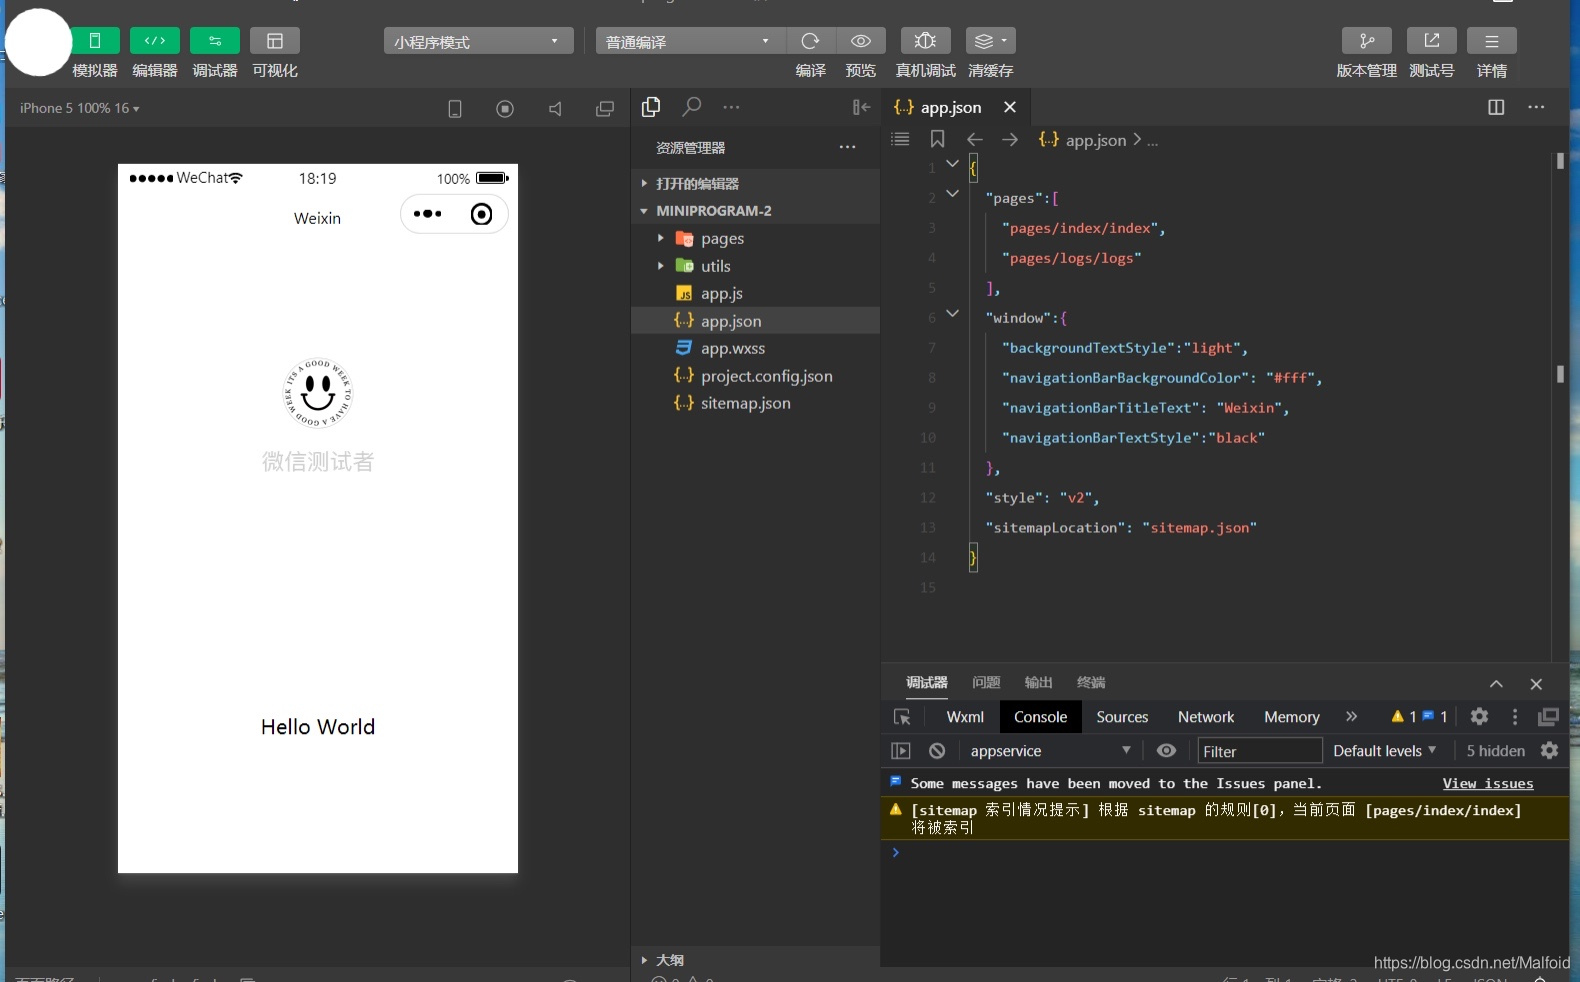Select element inspector tool

point(902,717)
